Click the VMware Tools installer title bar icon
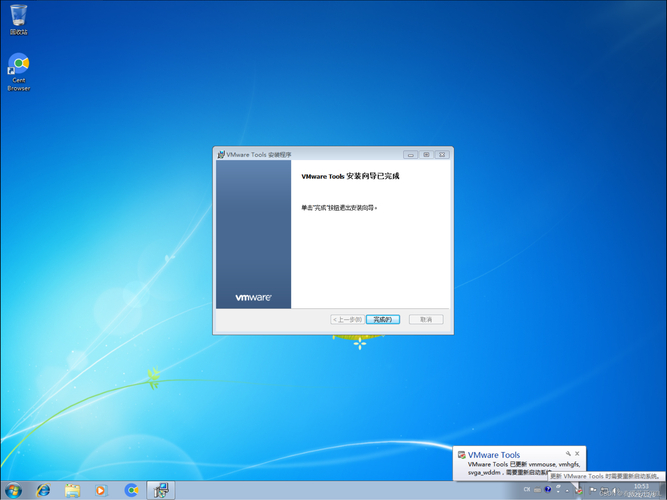The width and height of the screenshot is (667, 500). point(221,154)
